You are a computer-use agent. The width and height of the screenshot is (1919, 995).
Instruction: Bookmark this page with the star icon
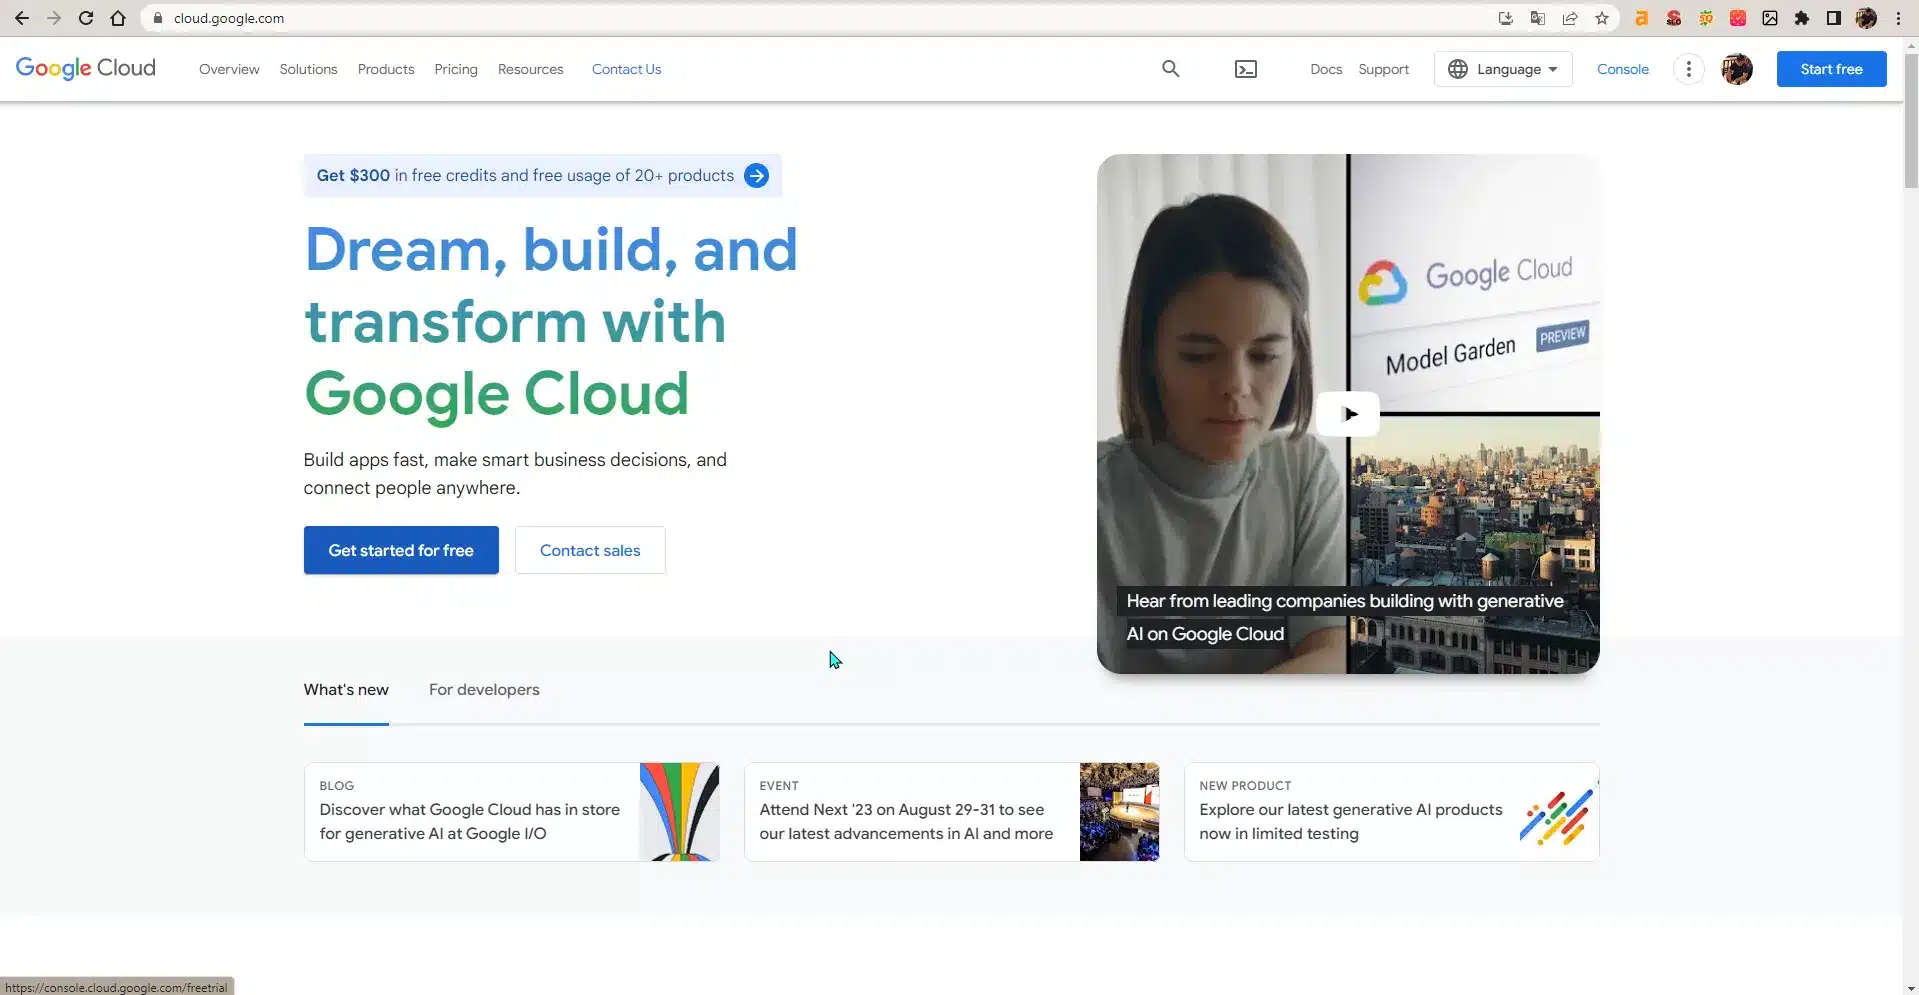coord(1602,18)
